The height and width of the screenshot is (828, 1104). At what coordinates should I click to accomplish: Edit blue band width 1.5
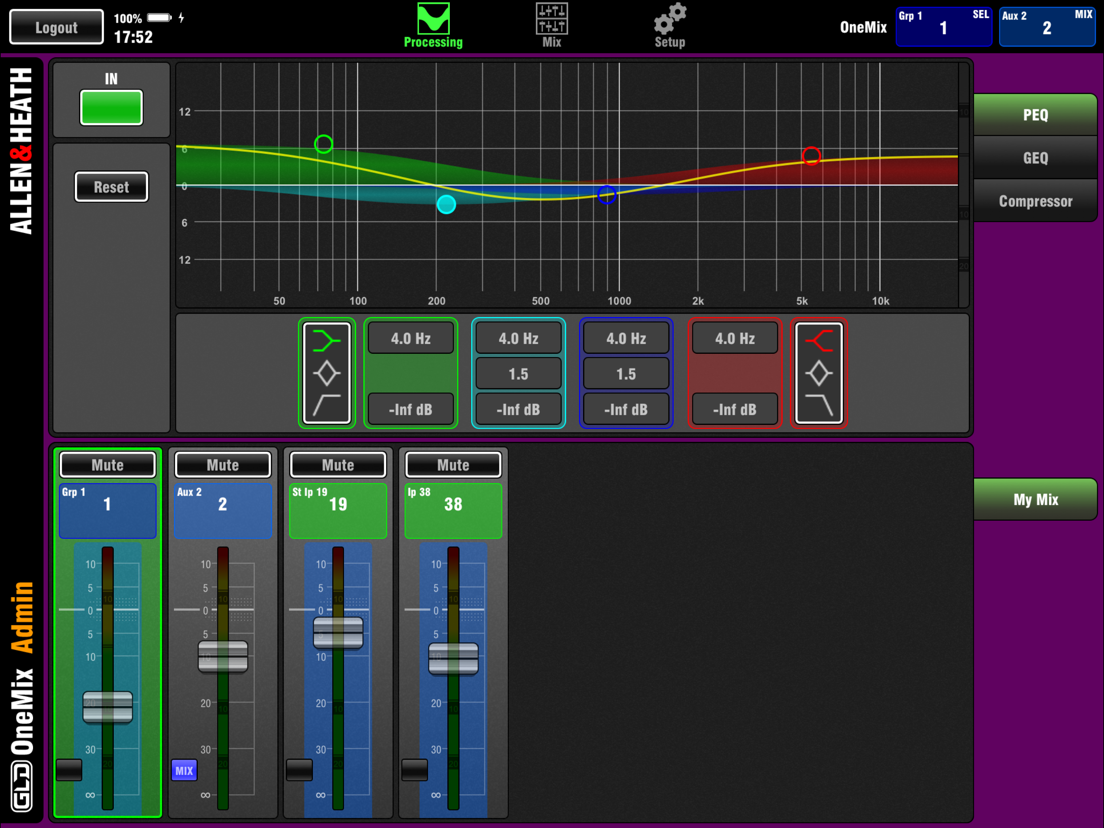click(x=626, y=374)
